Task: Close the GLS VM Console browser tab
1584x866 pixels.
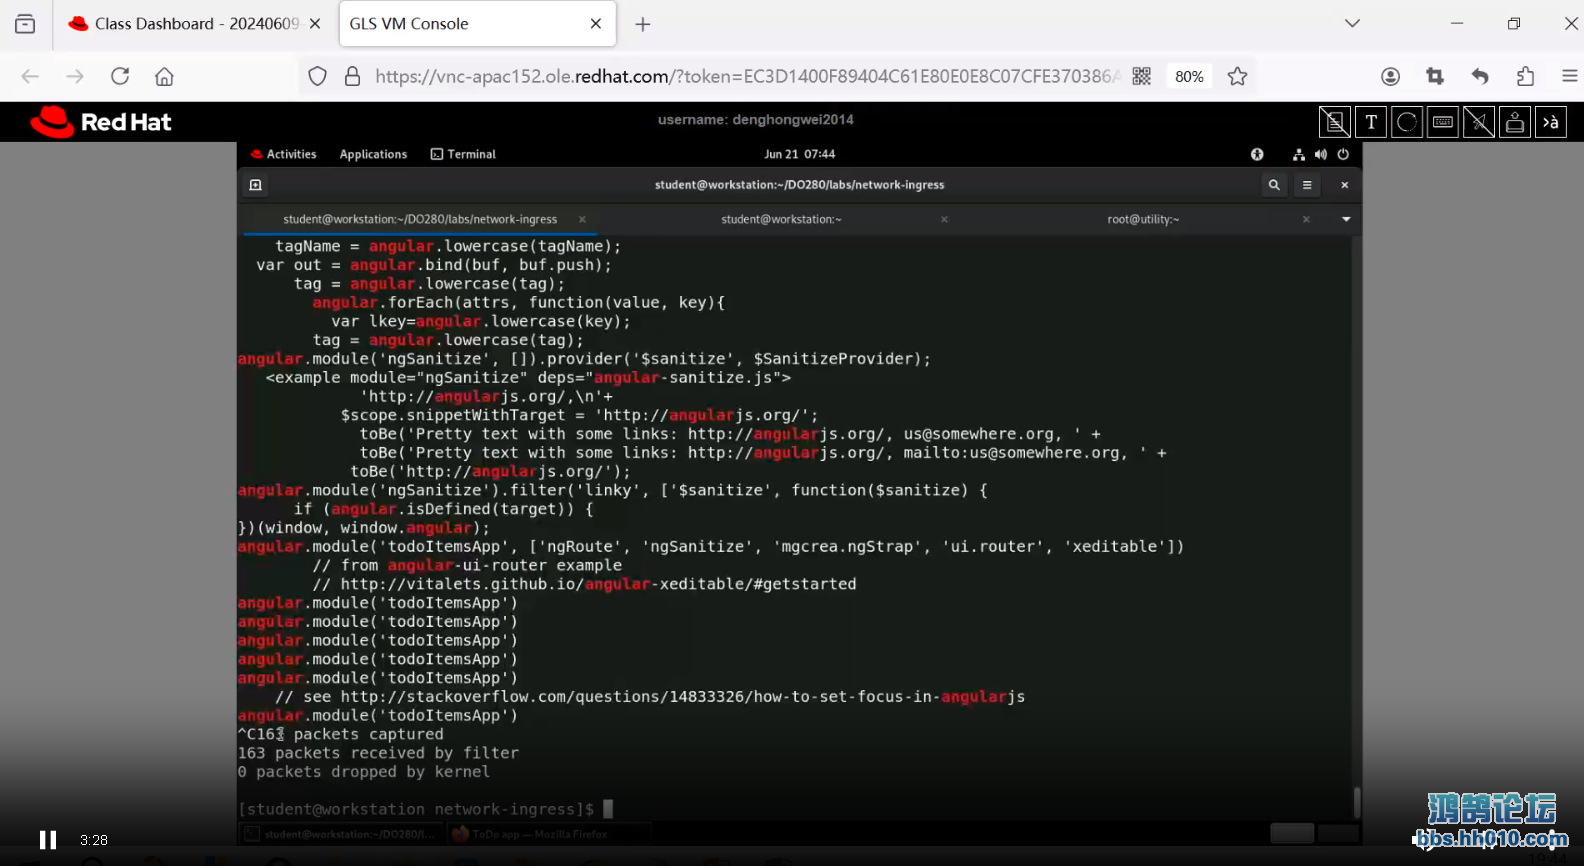Action: point(596,24)
